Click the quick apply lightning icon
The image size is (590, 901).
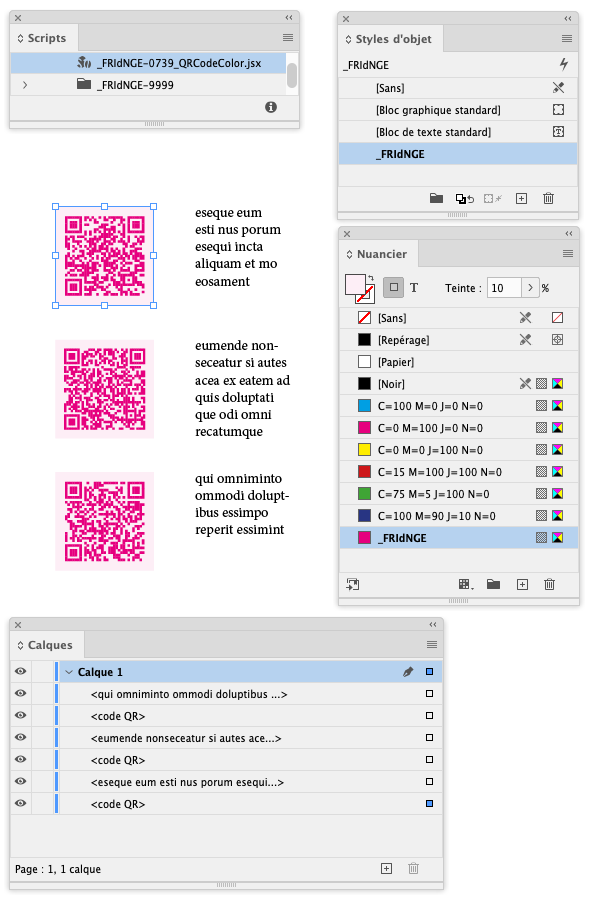point(564,64)
